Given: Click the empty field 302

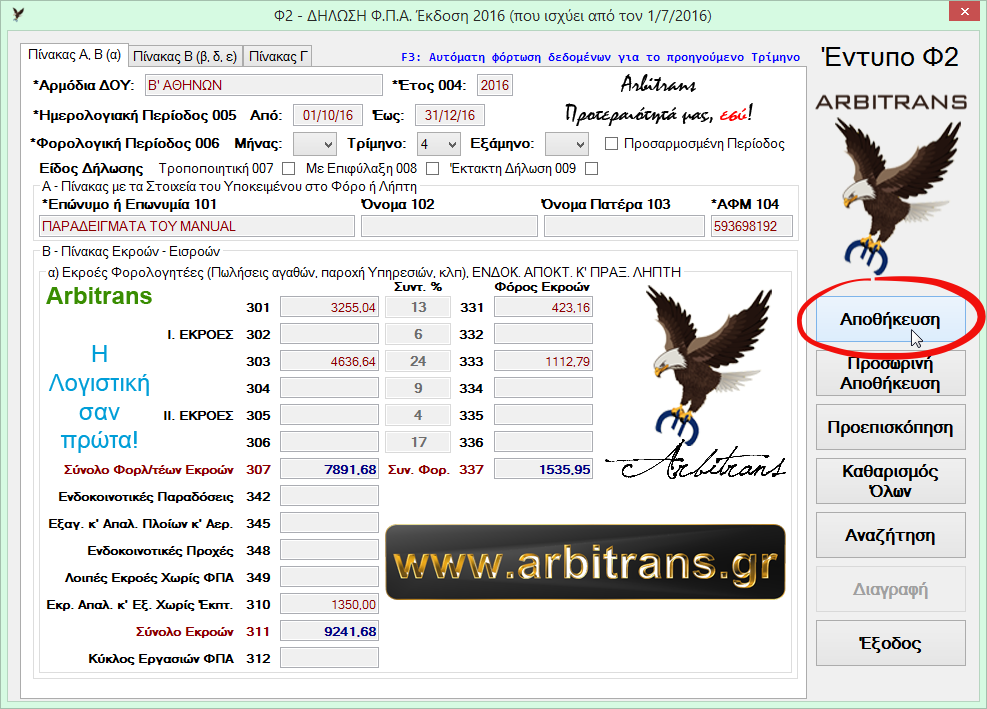Looking at the screenshot, I should pos(329,334).
